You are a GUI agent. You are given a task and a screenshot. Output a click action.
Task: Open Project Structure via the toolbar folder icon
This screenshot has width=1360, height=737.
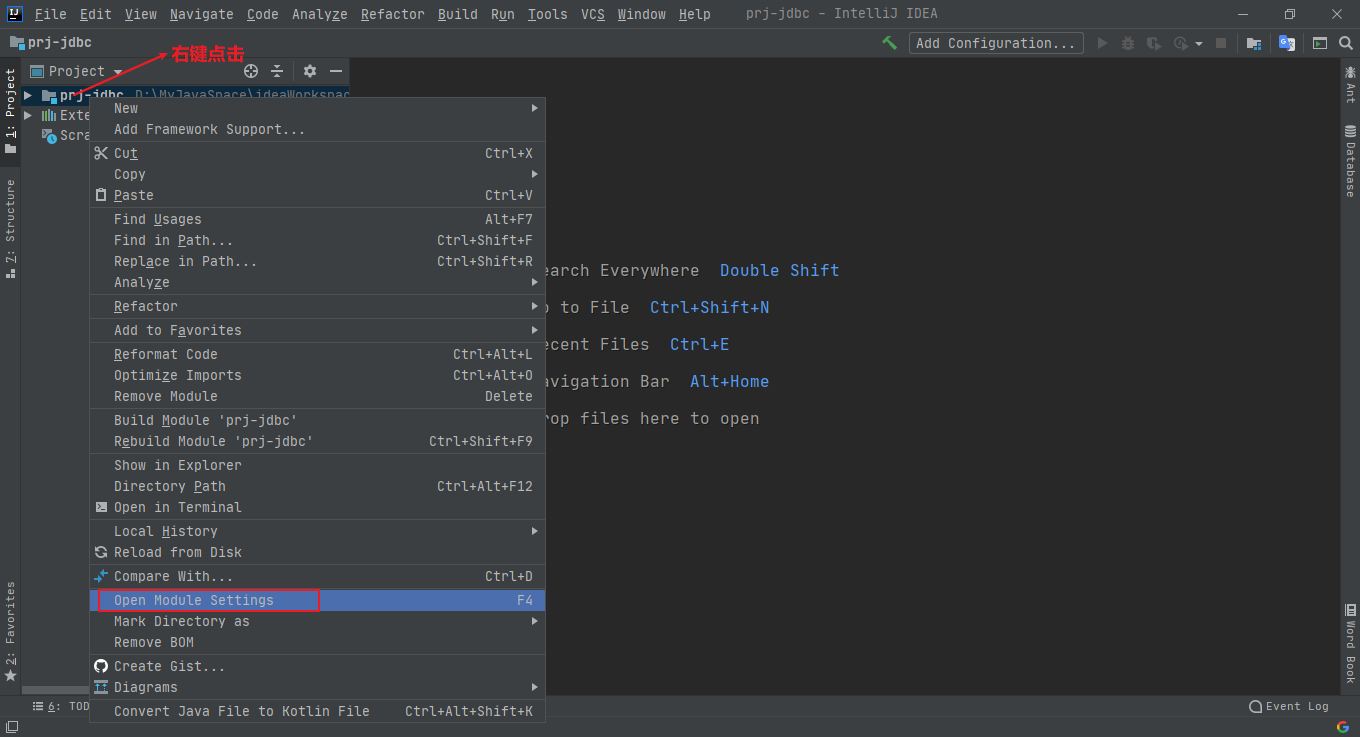pyautogui.click(x=1253, y=43)
